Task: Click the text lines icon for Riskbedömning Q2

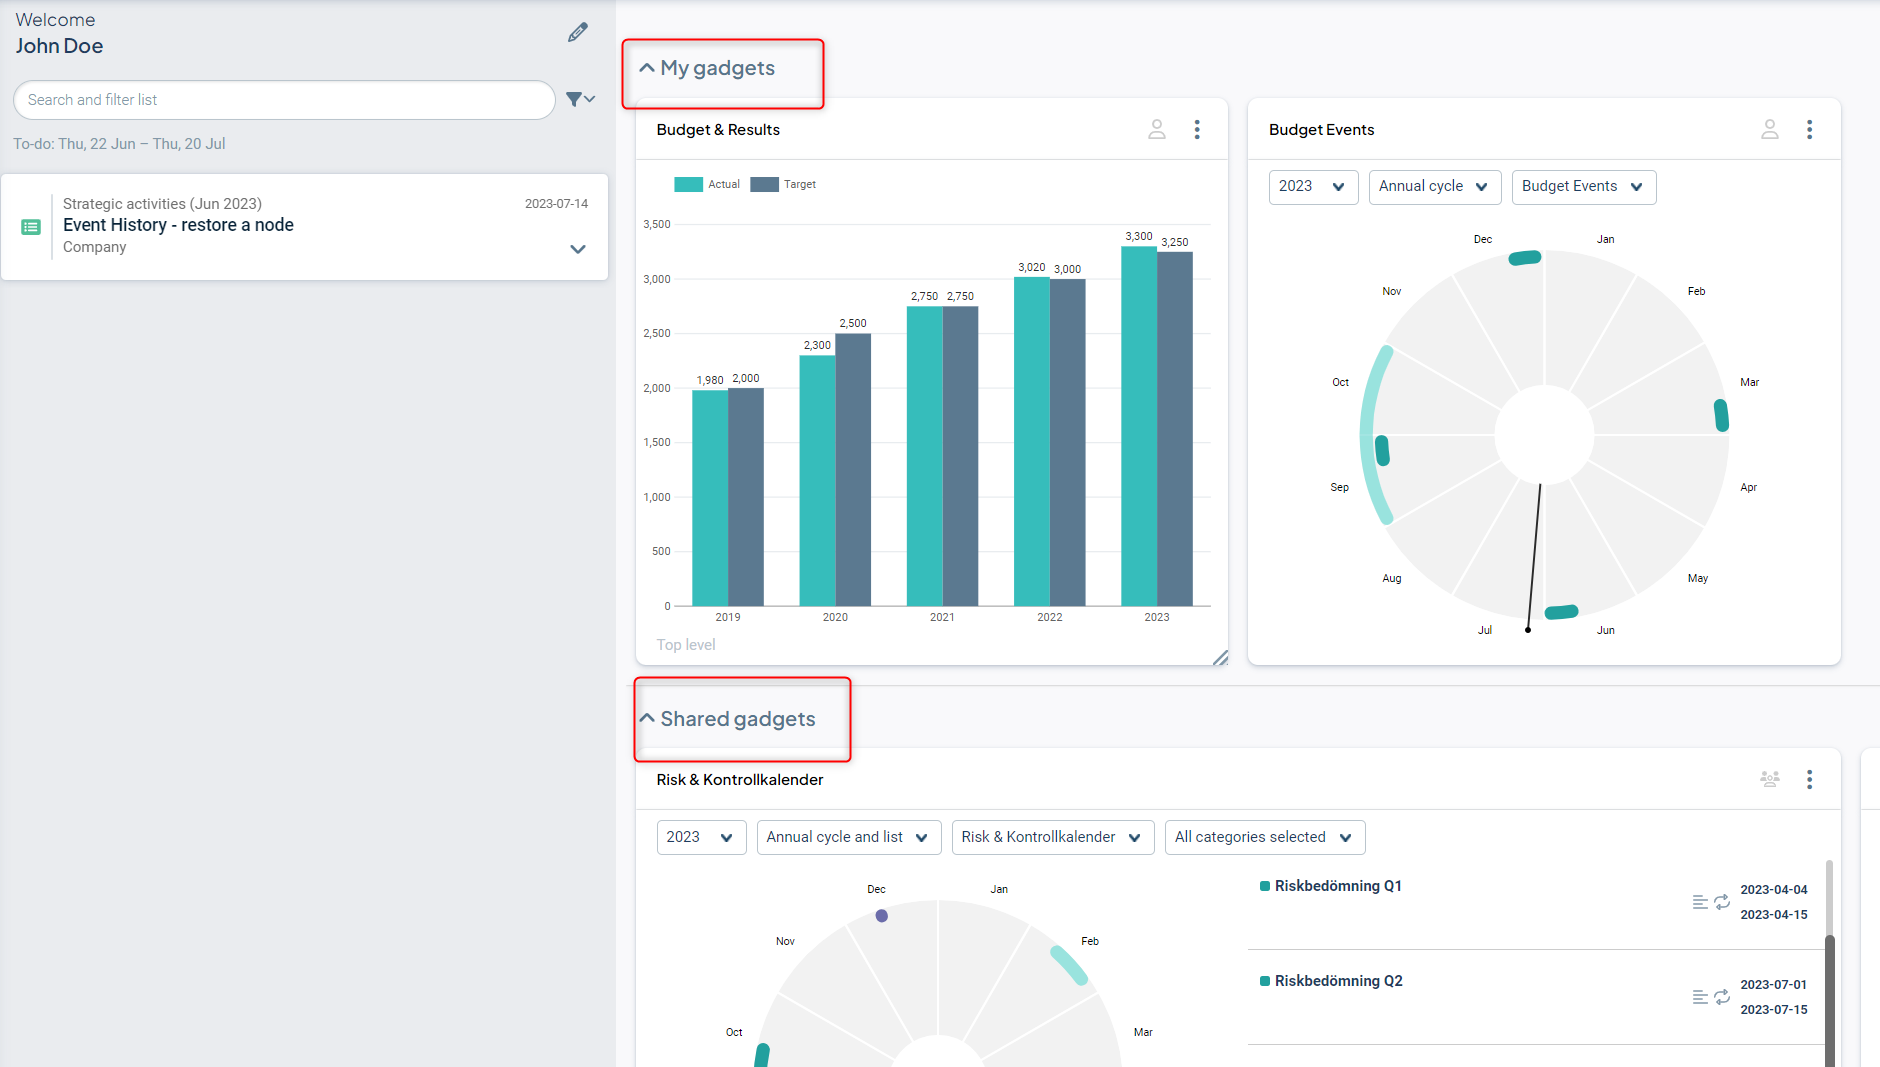Action: [1700, 997]
